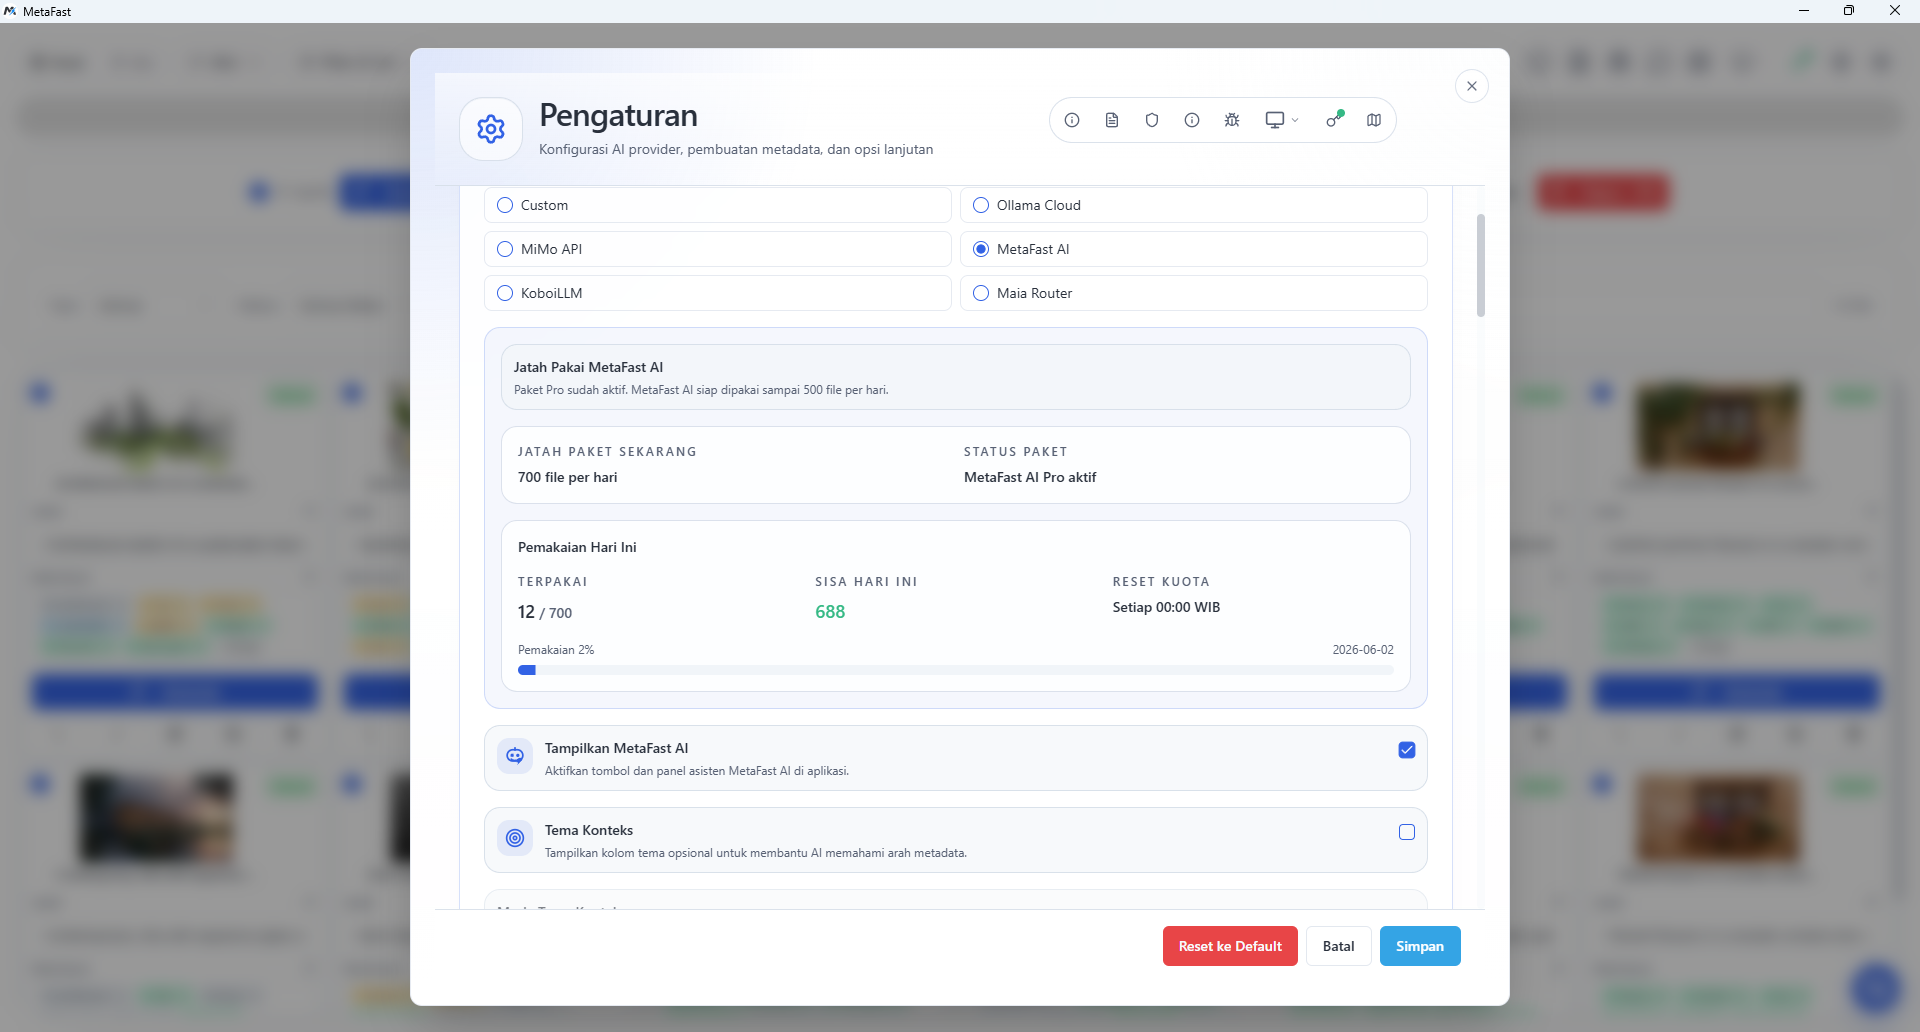The height and width of the screenshot is (1032, 1920).
Task: Open the bug report icon in the header
Action: [x=1232, y=120]
